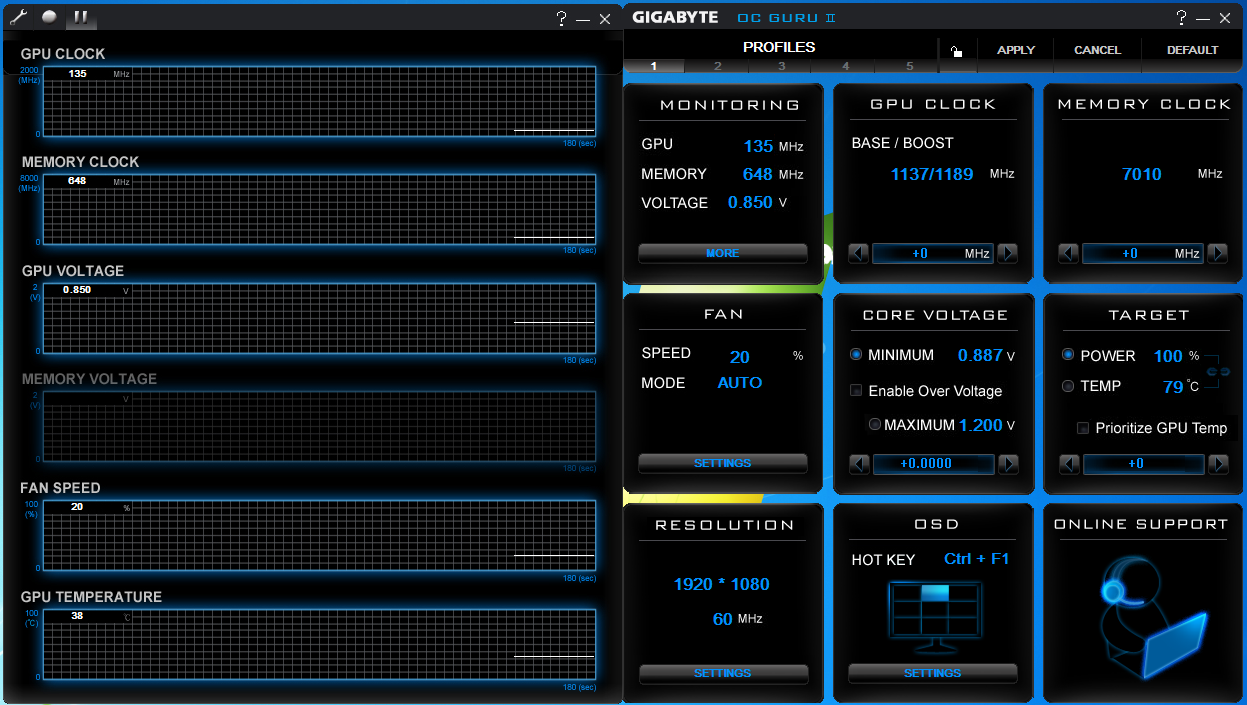
Task: Switch to profile 5 tab
Action: 910,66
